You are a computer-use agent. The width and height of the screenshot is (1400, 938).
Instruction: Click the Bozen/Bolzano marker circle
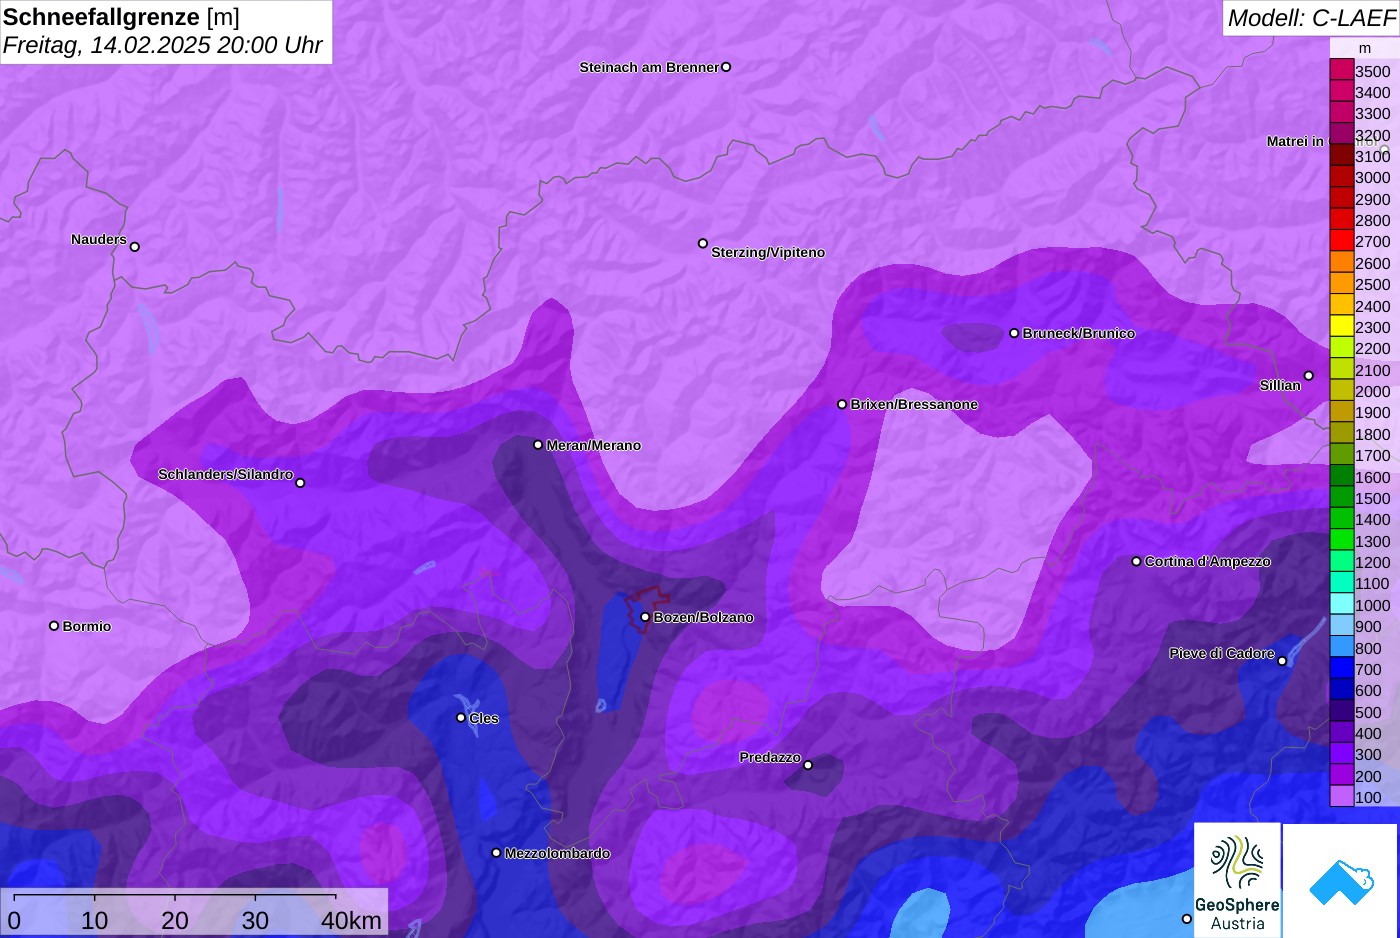pos(645,617)
